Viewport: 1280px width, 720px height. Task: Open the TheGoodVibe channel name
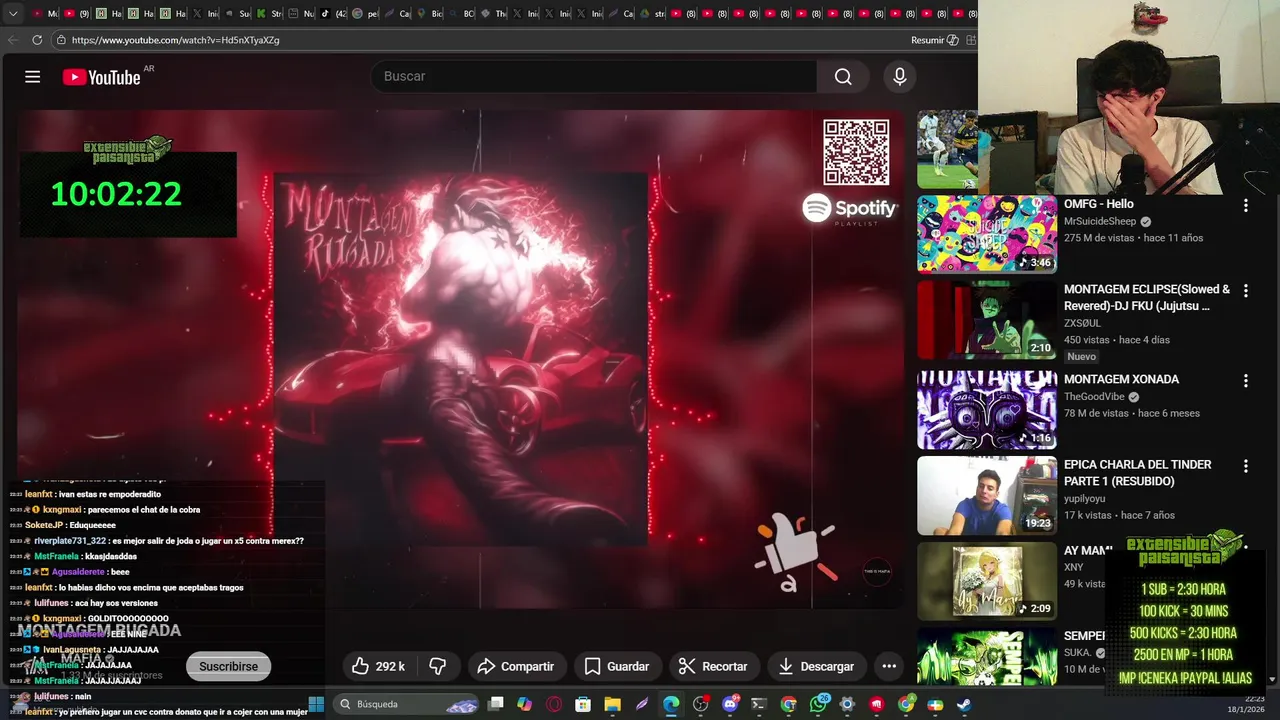tap(1094, 397)
